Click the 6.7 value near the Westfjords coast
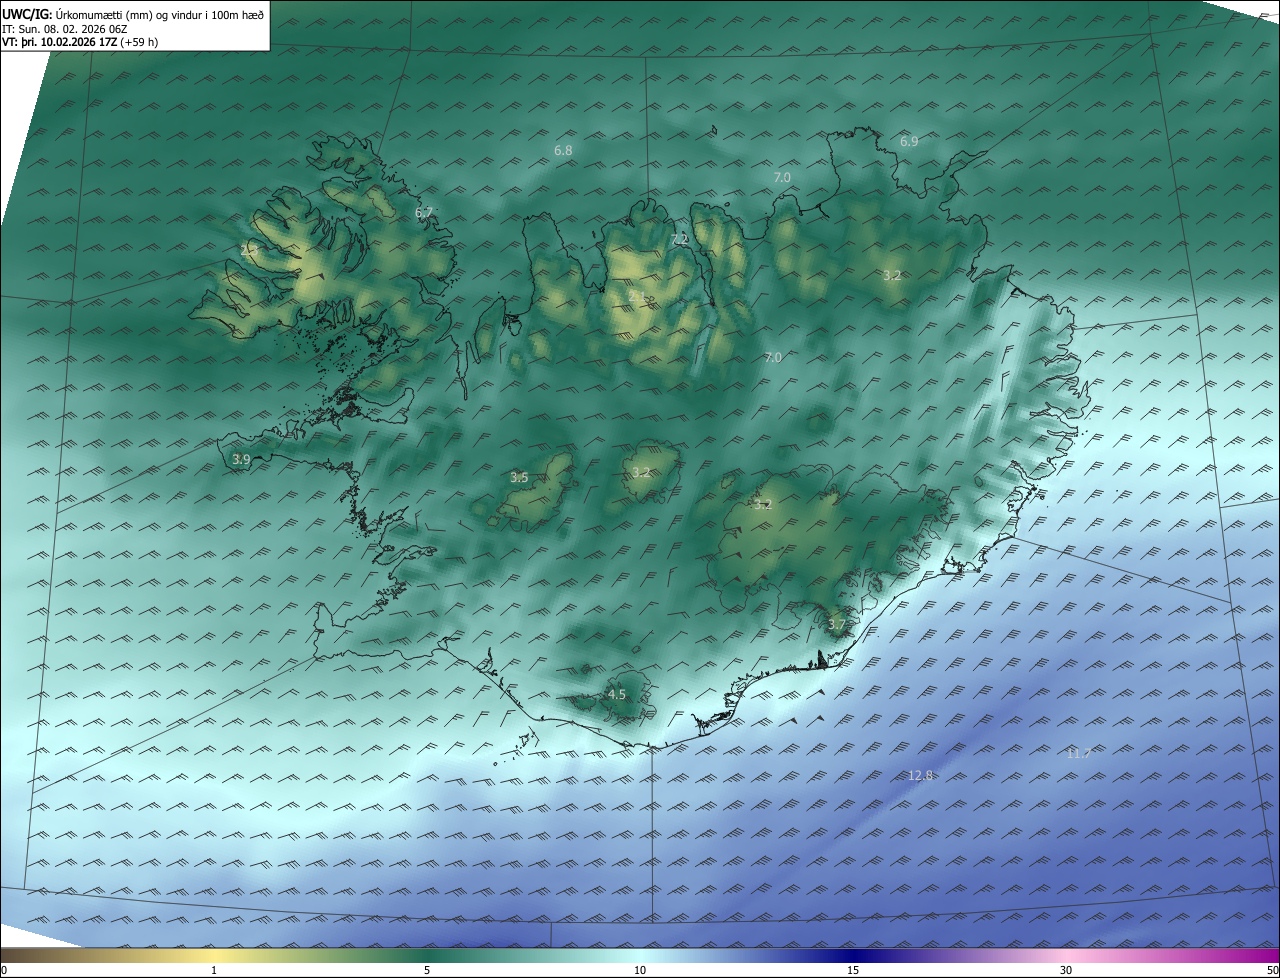Viewport: 1280px width, 978px height. [424, 213]
